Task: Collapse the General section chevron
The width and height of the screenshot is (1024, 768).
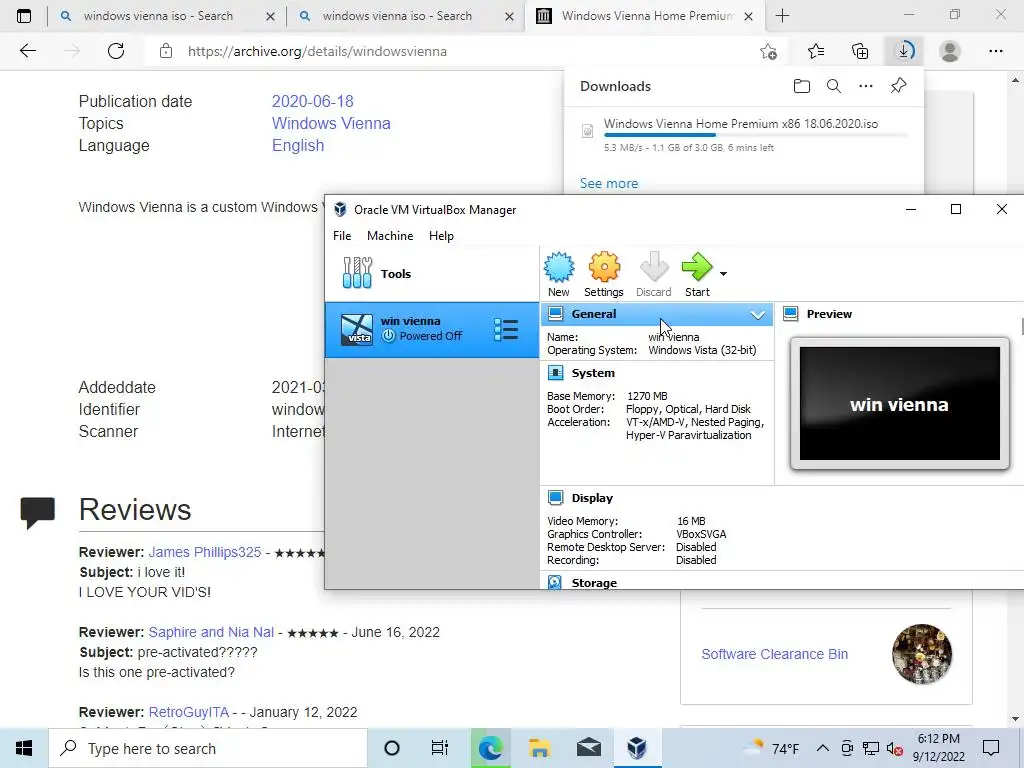Action: (758, 315)
